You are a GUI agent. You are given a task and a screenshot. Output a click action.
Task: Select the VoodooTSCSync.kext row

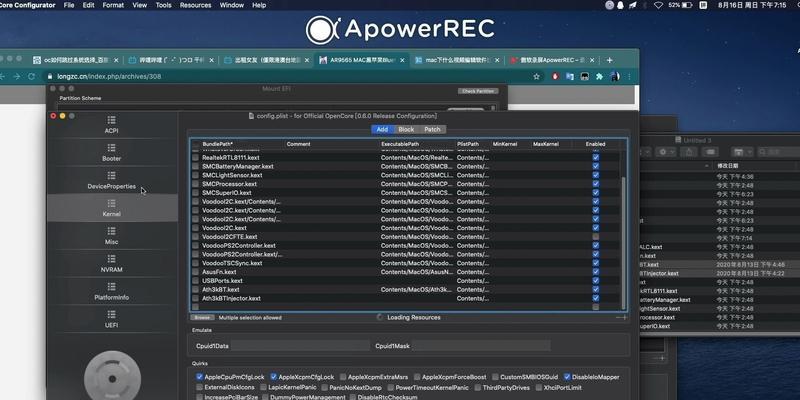[406, 263]
